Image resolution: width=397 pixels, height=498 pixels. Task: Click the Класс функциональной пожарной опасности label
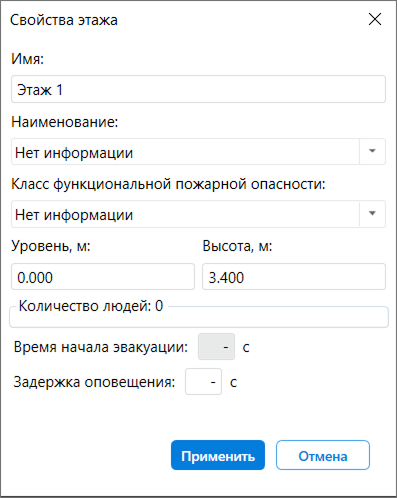[x=168, y=184]
